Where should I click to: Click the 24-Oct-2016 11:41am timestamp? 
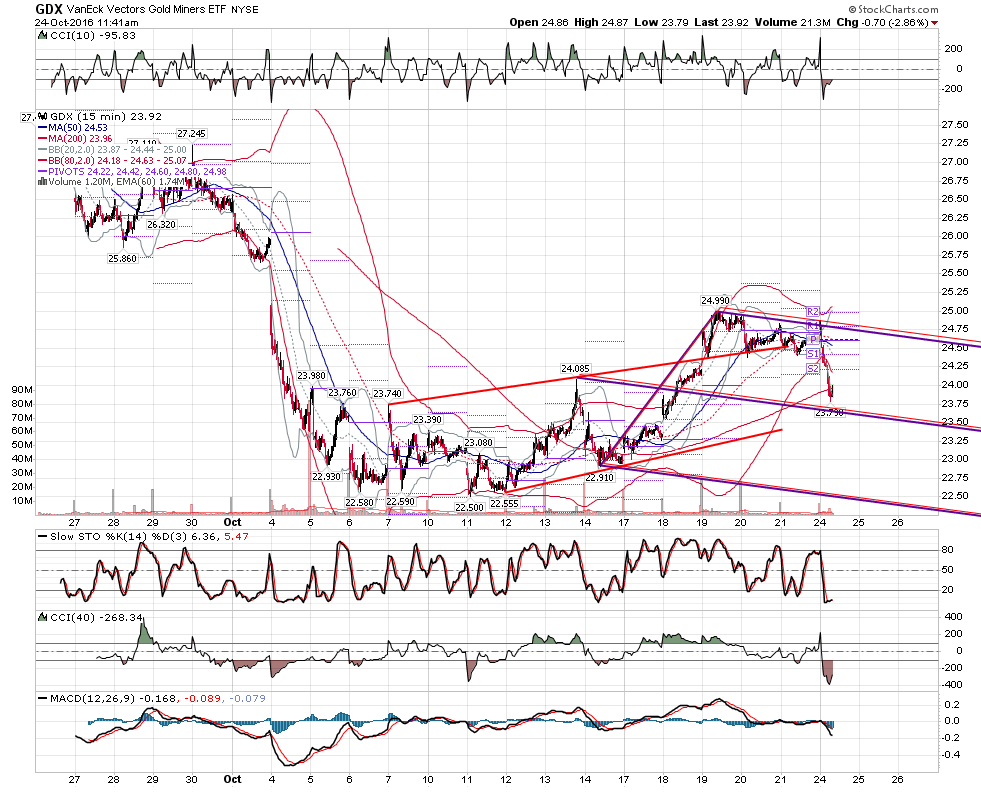86,23
